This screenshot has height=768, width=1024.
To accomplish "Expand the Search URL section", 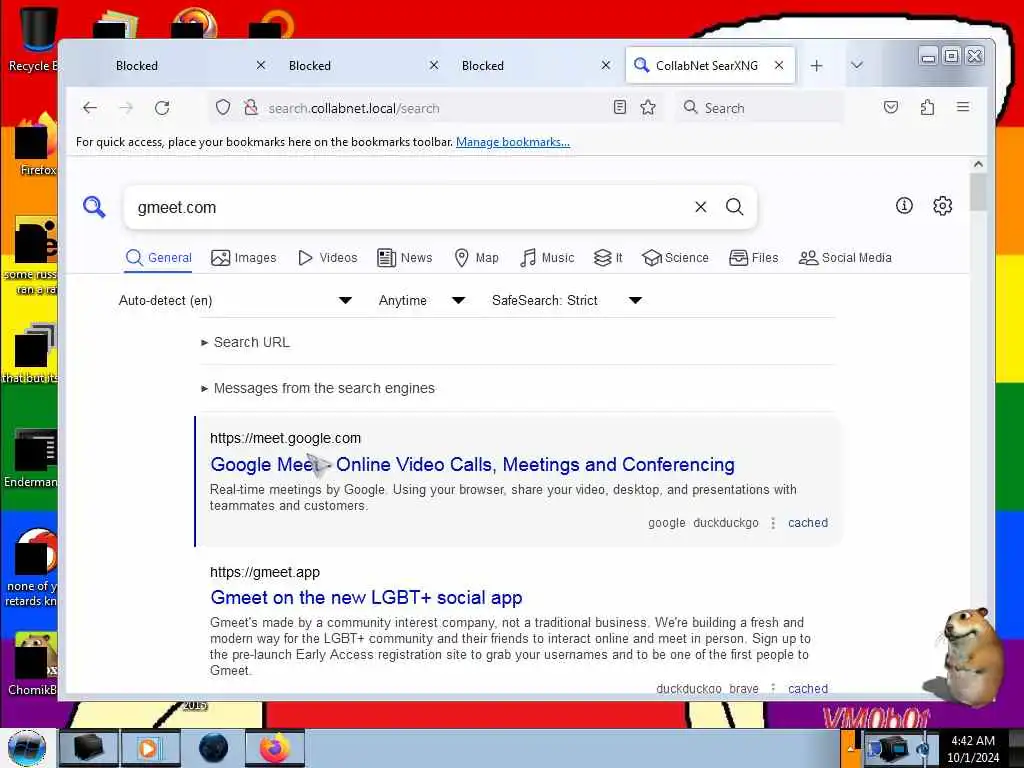I will pos(246,342).
